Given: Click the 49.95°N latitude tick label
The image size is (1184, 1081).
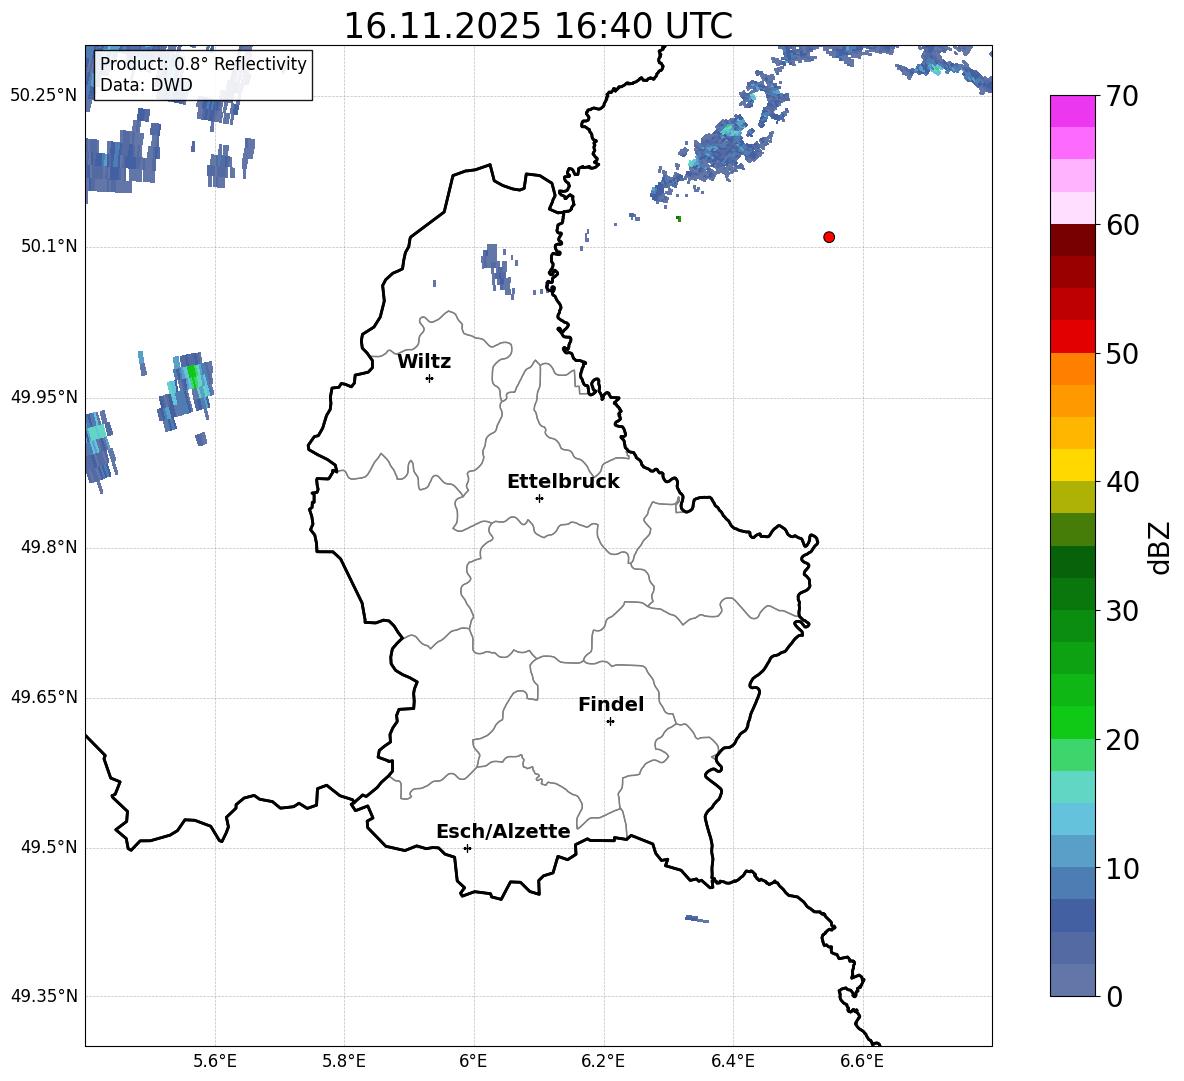Looking at the screenshot, I should point(44,397).
